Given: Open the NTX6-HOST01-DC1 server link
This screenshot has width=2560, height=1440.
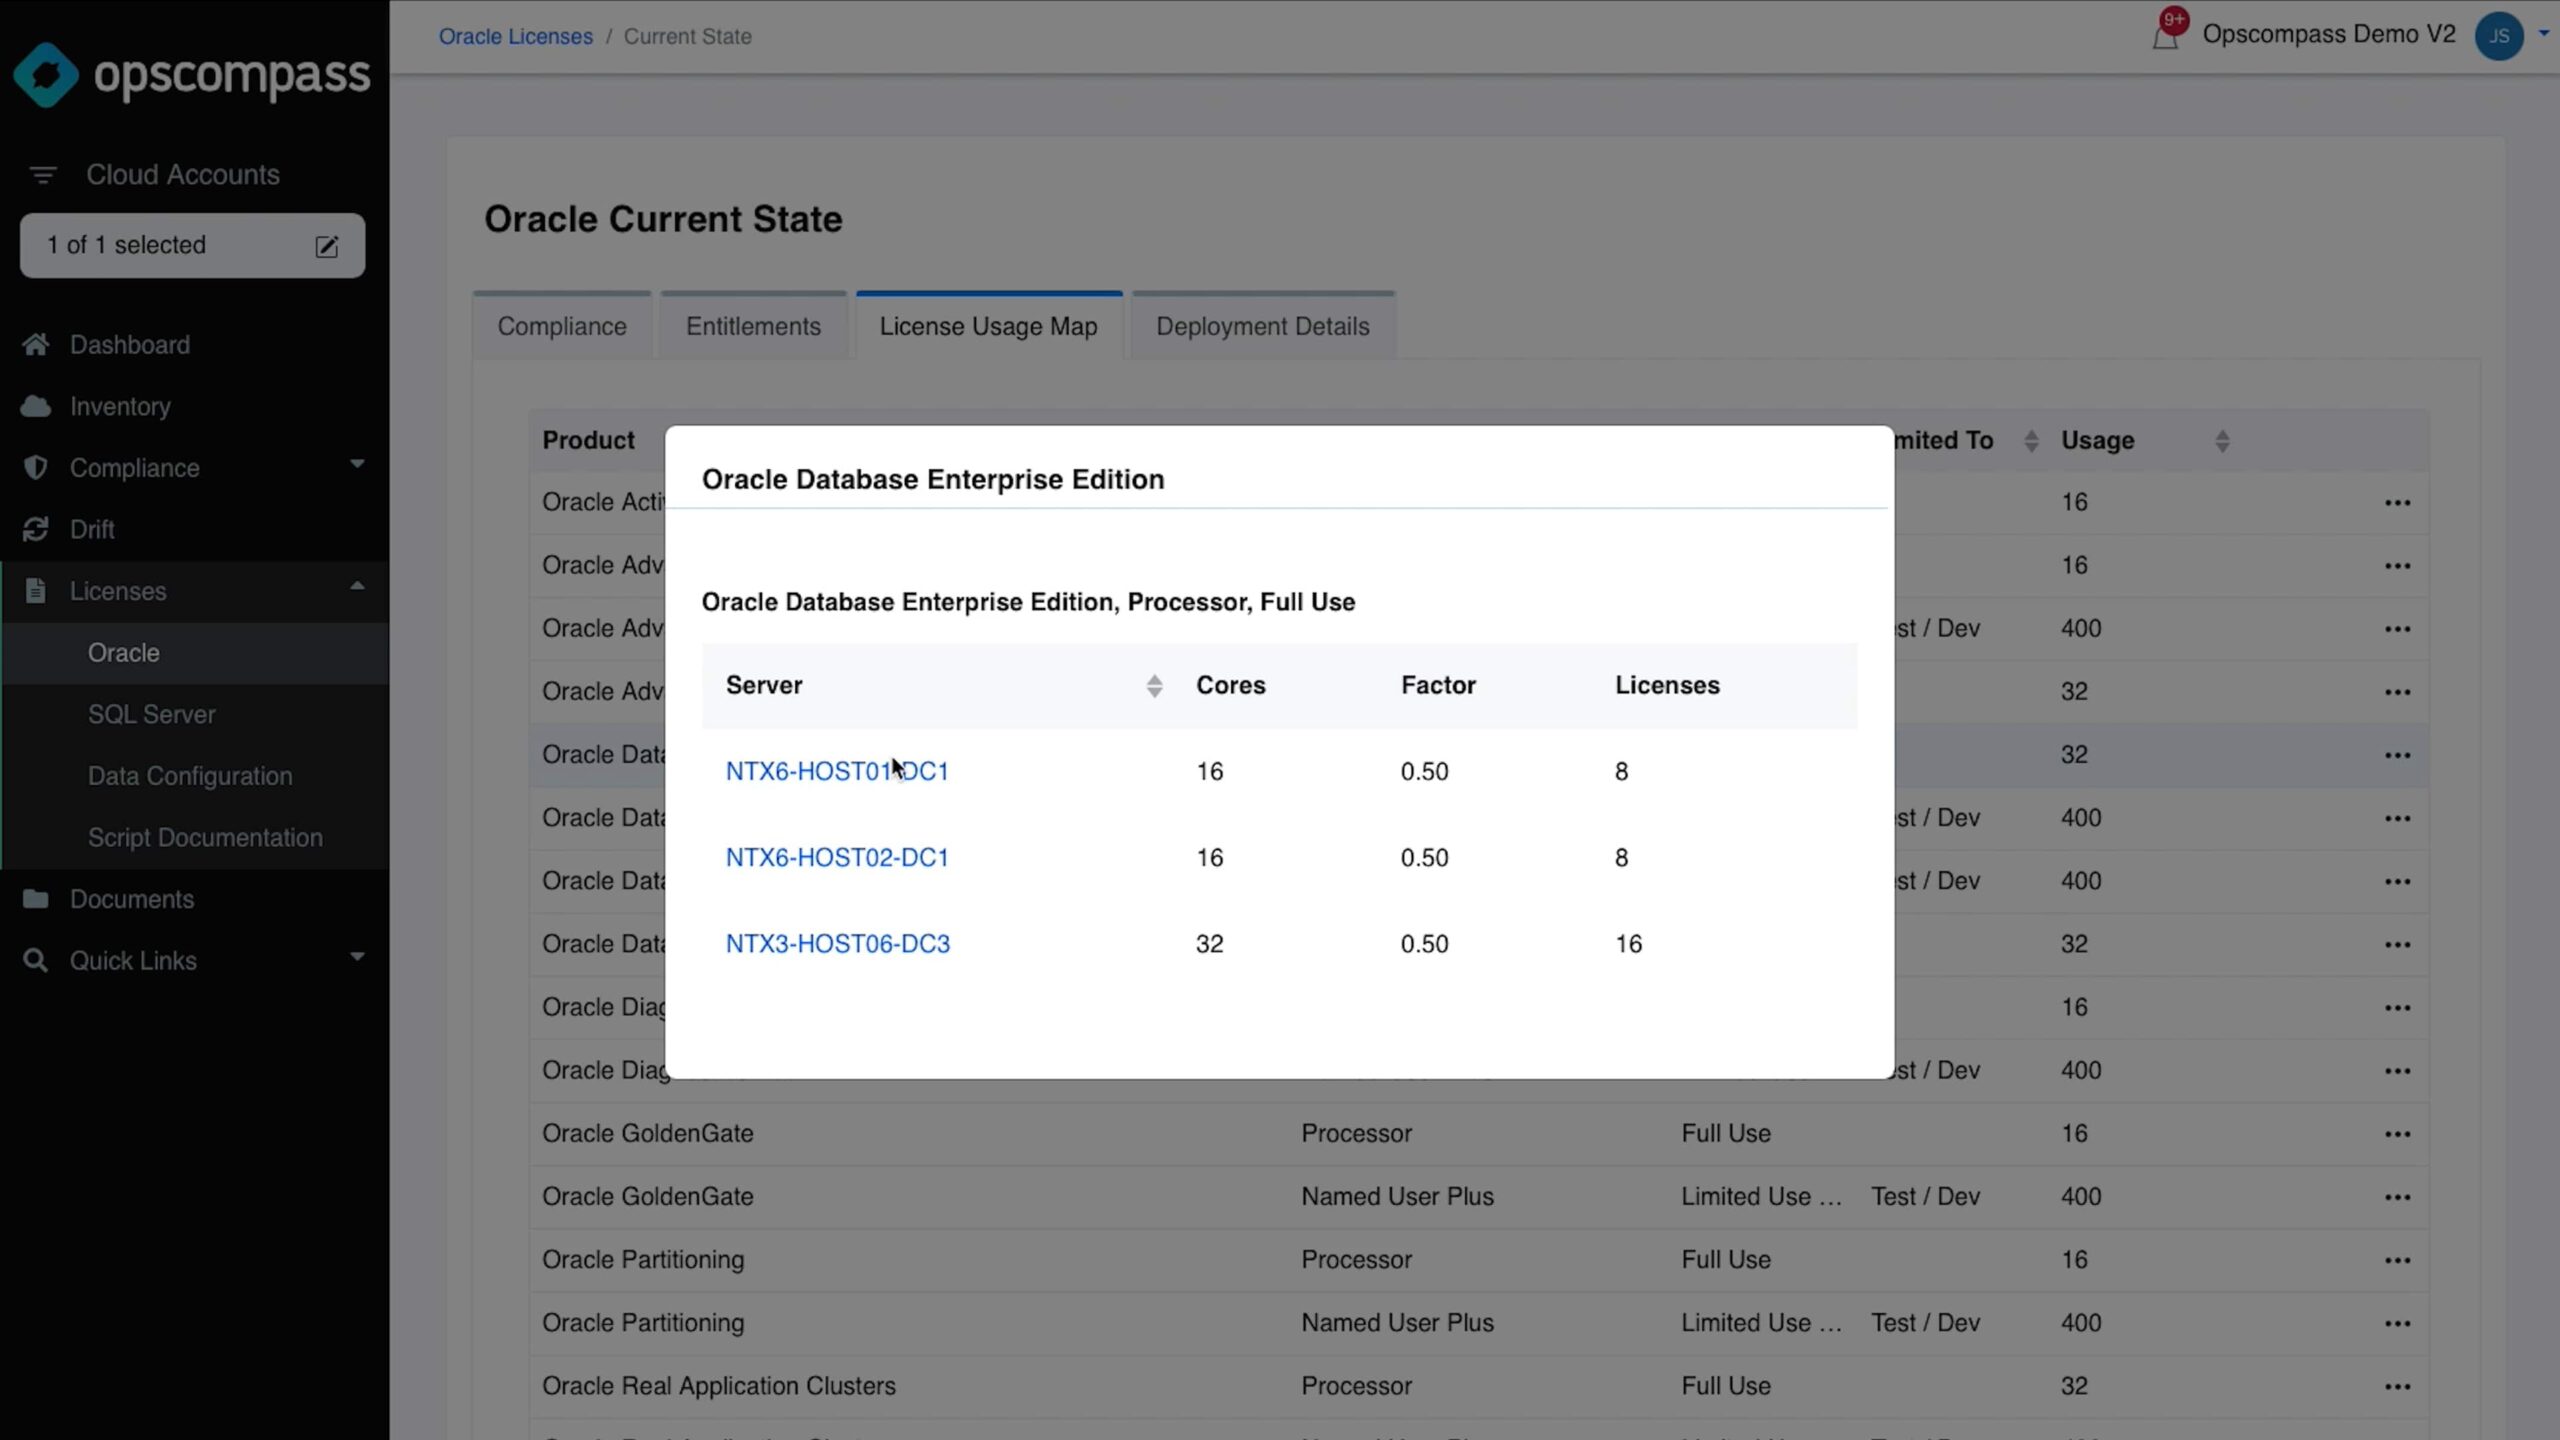Looking at the screenshot, I should coord(837,771).
